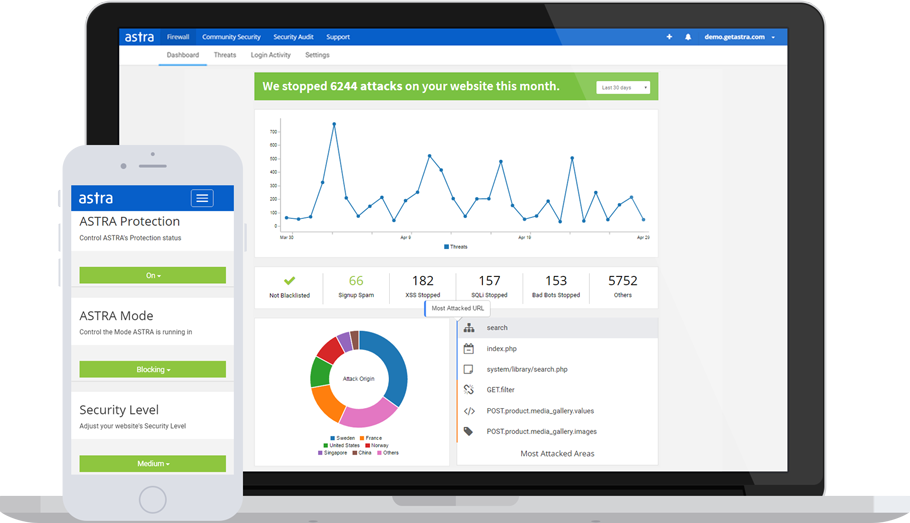Toggle Sweden in attack origin legend

click(342, 438)
